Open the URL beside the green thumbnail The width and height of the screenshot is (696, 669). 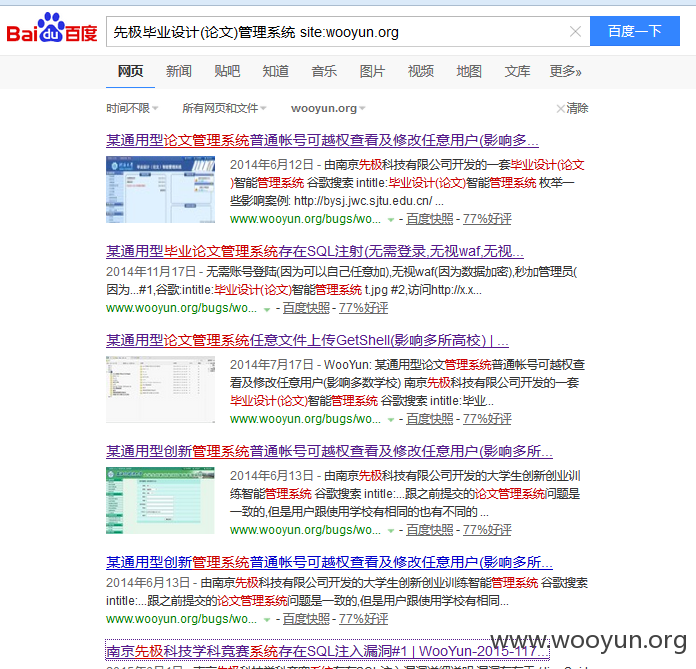(305, 530)
